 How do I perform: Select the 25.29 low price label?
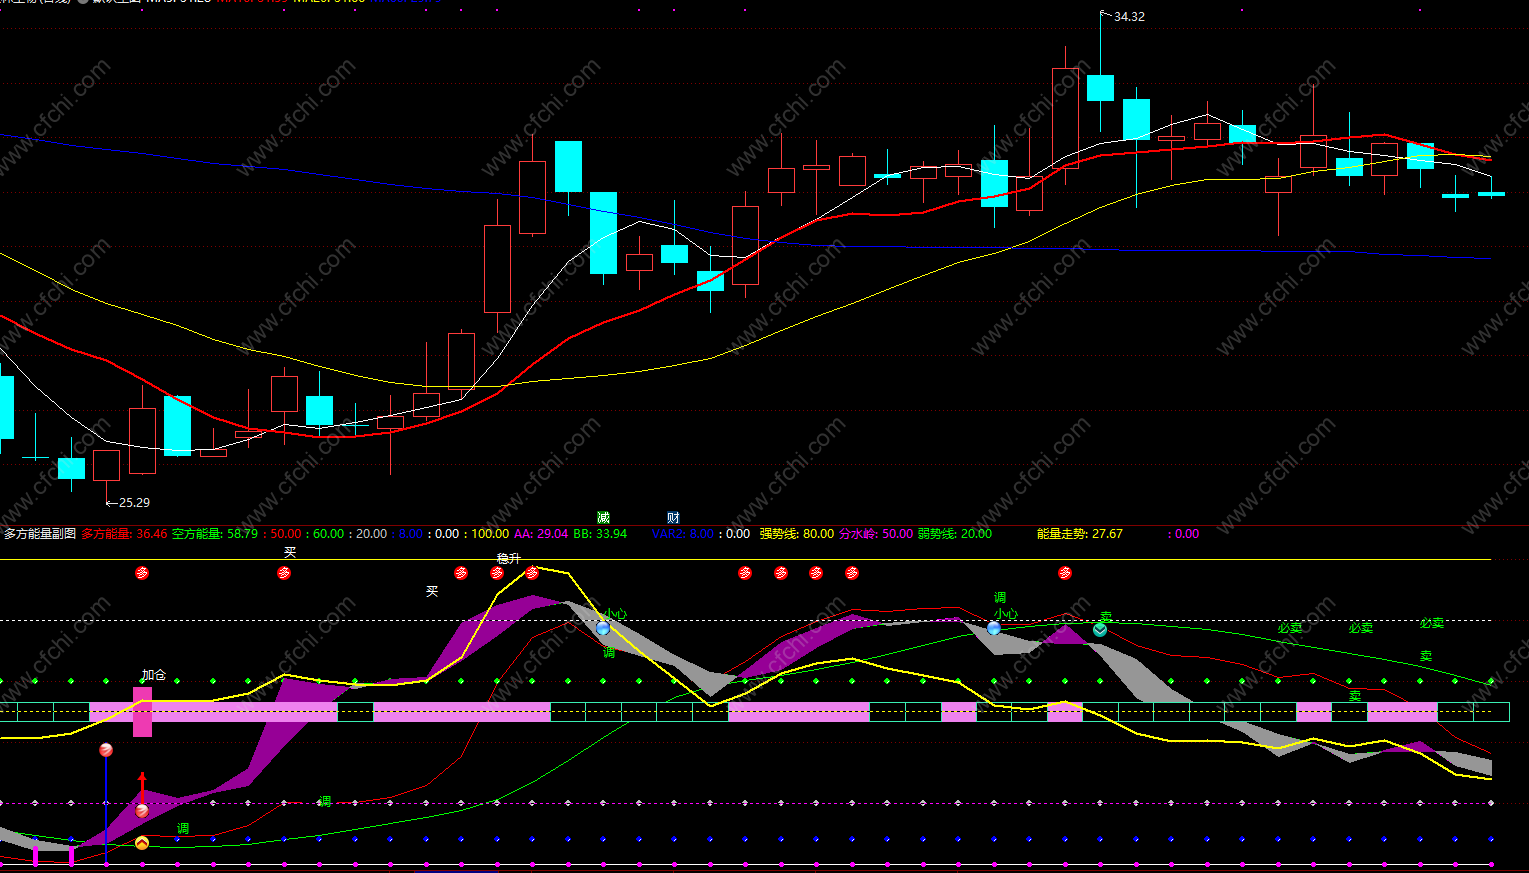click(x=134, y=503)
